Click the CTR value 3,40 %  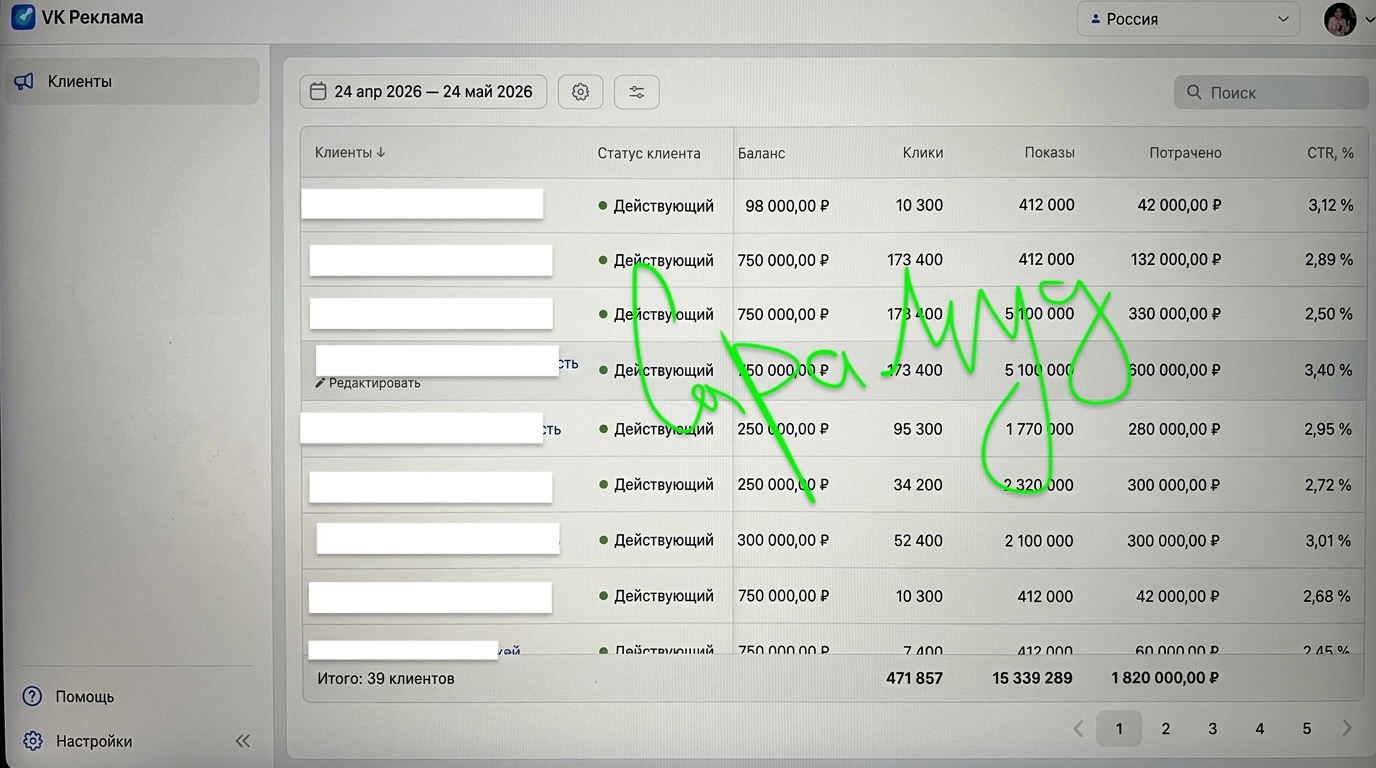[1328, 370]
